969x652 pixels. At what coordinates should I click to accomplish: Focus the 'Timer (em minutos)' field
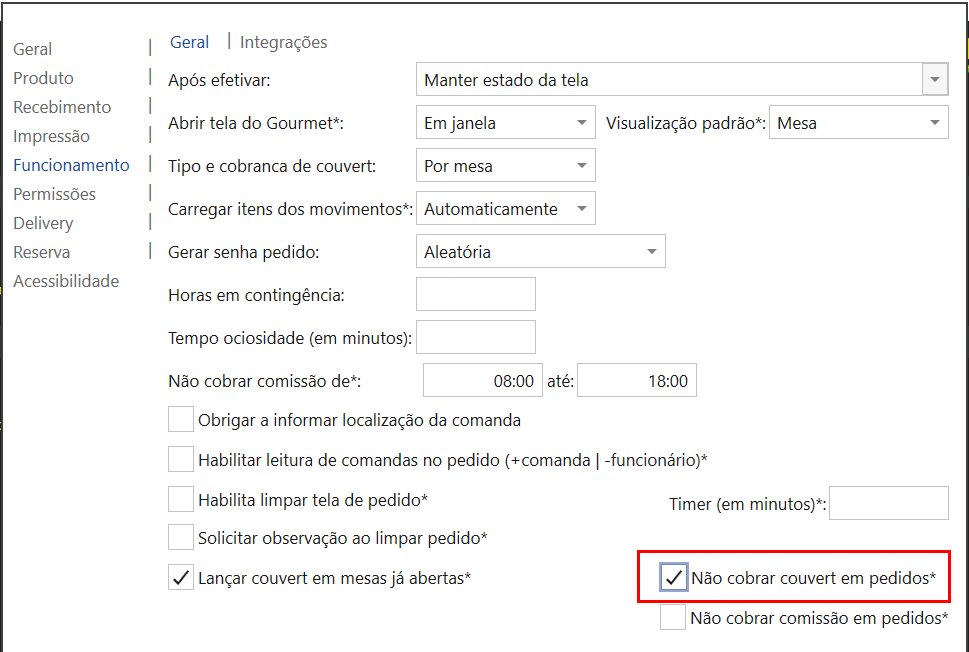point(888,503)
